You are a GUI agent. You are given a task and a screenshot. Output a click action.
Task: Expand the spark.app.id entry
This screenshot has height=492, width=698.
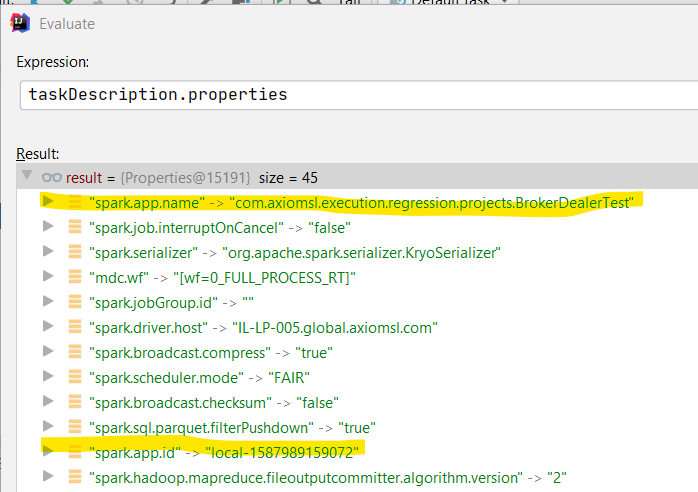coord(48,451)
